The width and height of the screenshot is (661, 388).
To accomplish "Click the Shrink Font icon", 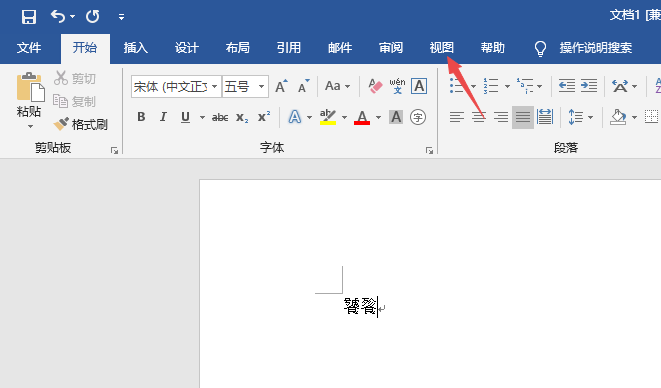I will [x=304, y=86].
